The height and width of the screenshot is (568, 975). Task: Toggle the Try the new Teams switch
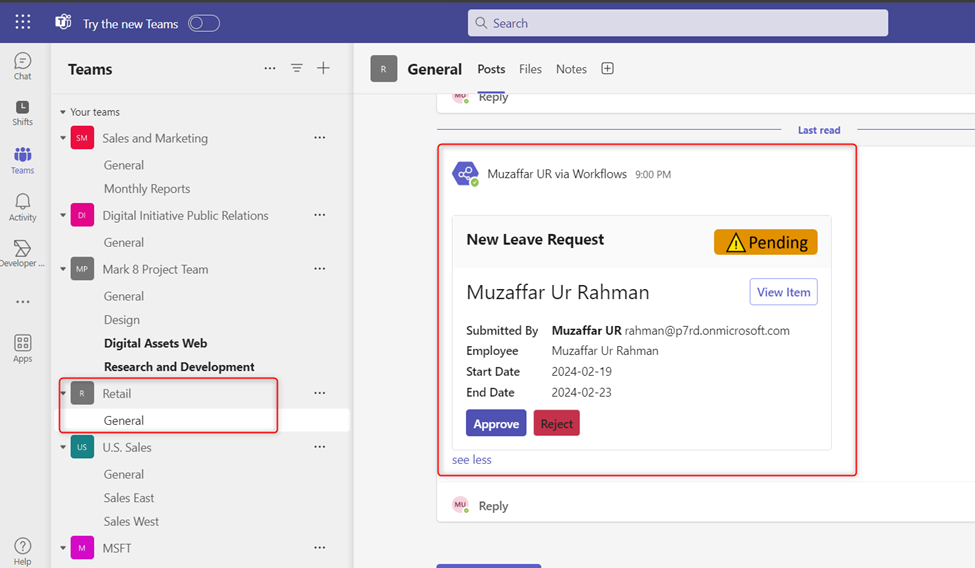204,23
